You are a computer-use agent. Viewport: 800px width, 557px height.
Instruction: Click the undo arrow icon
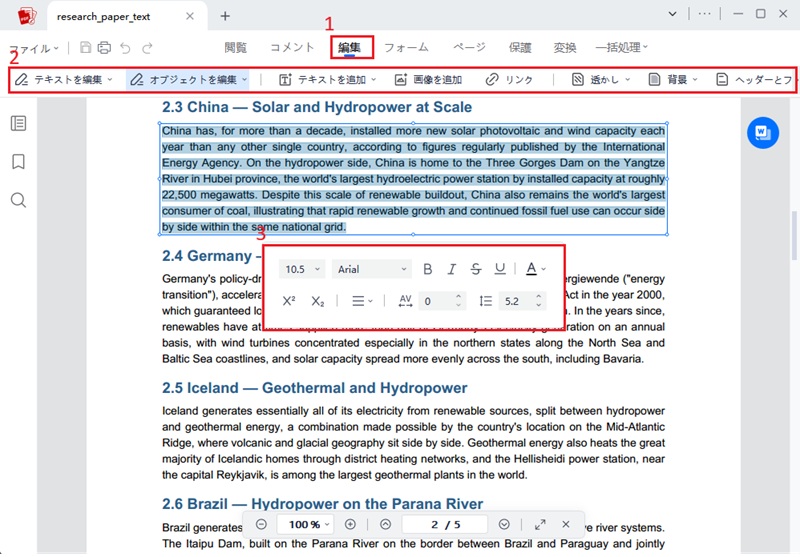tap(126, 48)
